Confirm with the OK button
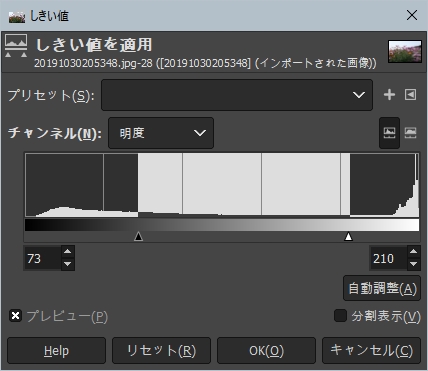 266,351
